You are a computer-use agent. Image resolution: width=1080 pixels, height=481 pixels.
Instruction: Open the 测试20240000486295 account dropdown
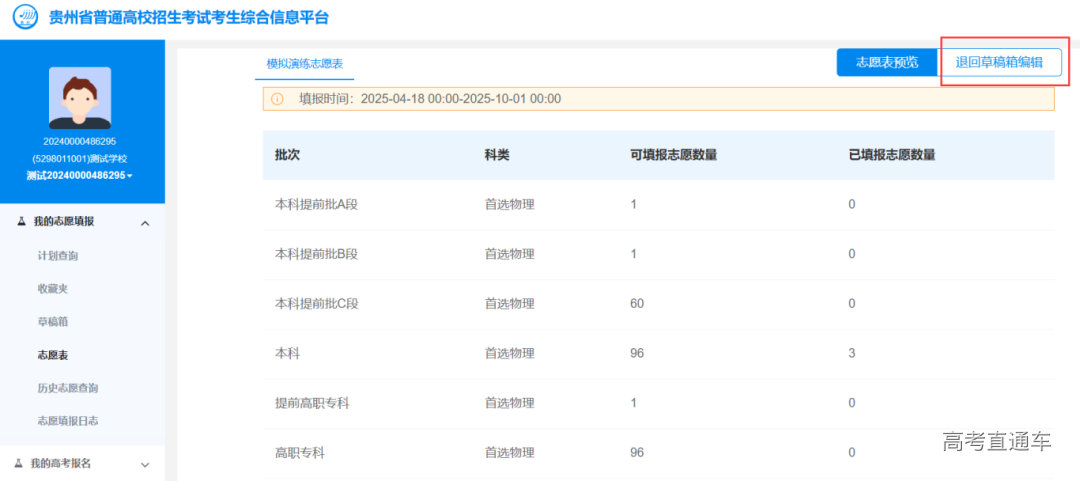(x=80, y=175)
